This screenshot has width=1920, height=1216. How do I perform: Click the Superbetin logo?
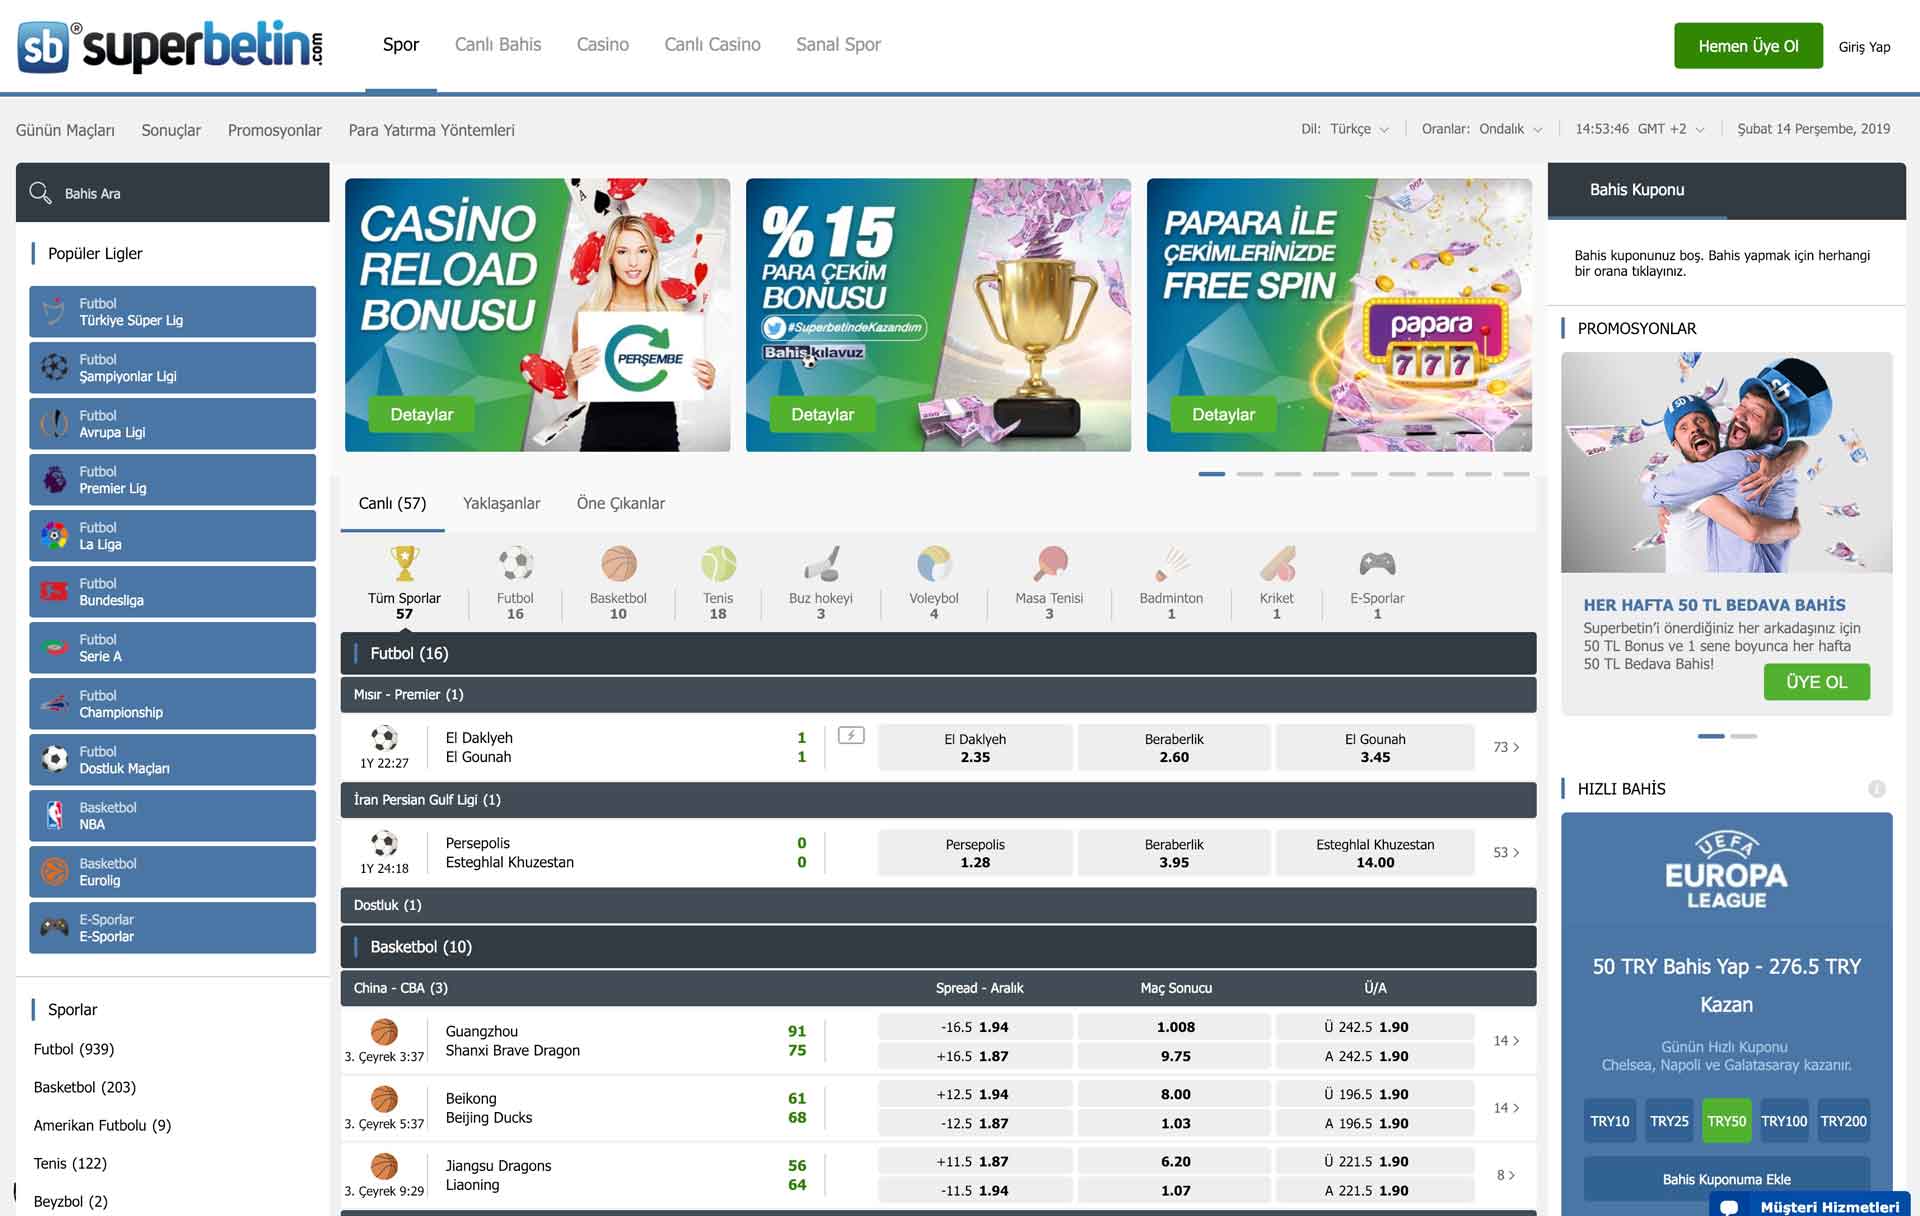171,46
